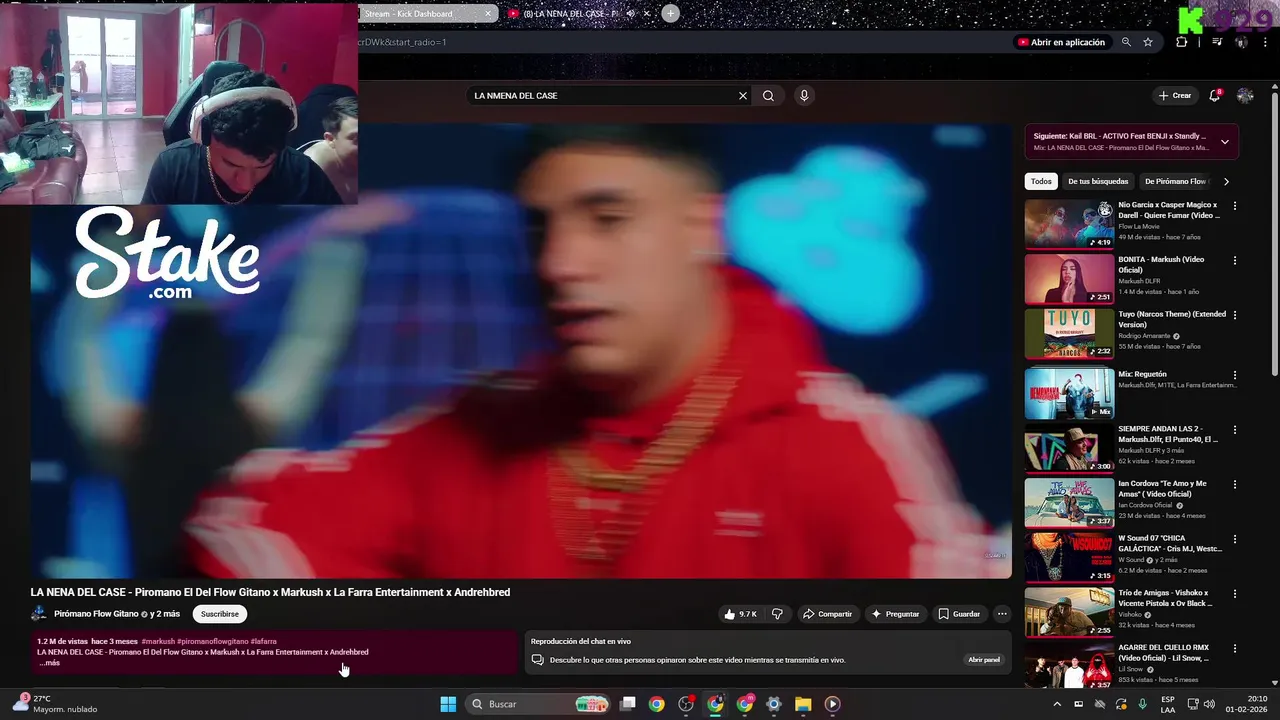1280x720 pixels.
Task: Mute the YouTube tab via speaker icon
Action: pos(630,14)
